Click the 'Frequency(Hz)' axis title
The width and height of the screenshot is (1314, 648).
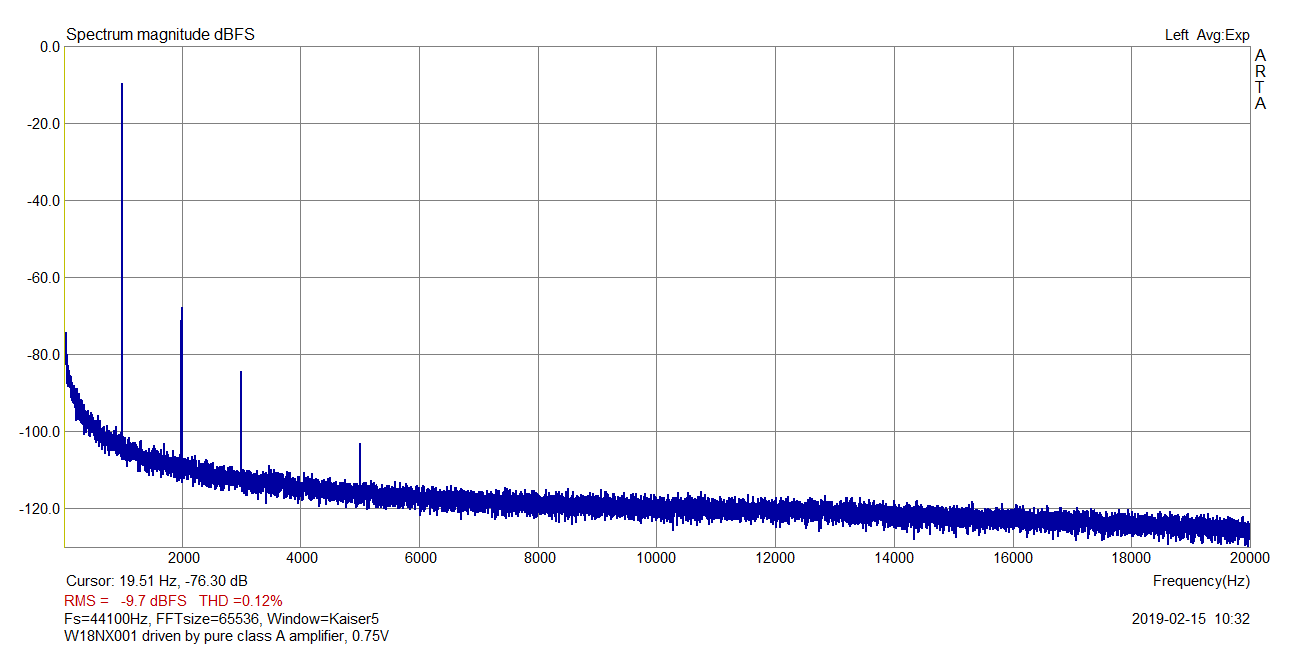click(1201, 581)
